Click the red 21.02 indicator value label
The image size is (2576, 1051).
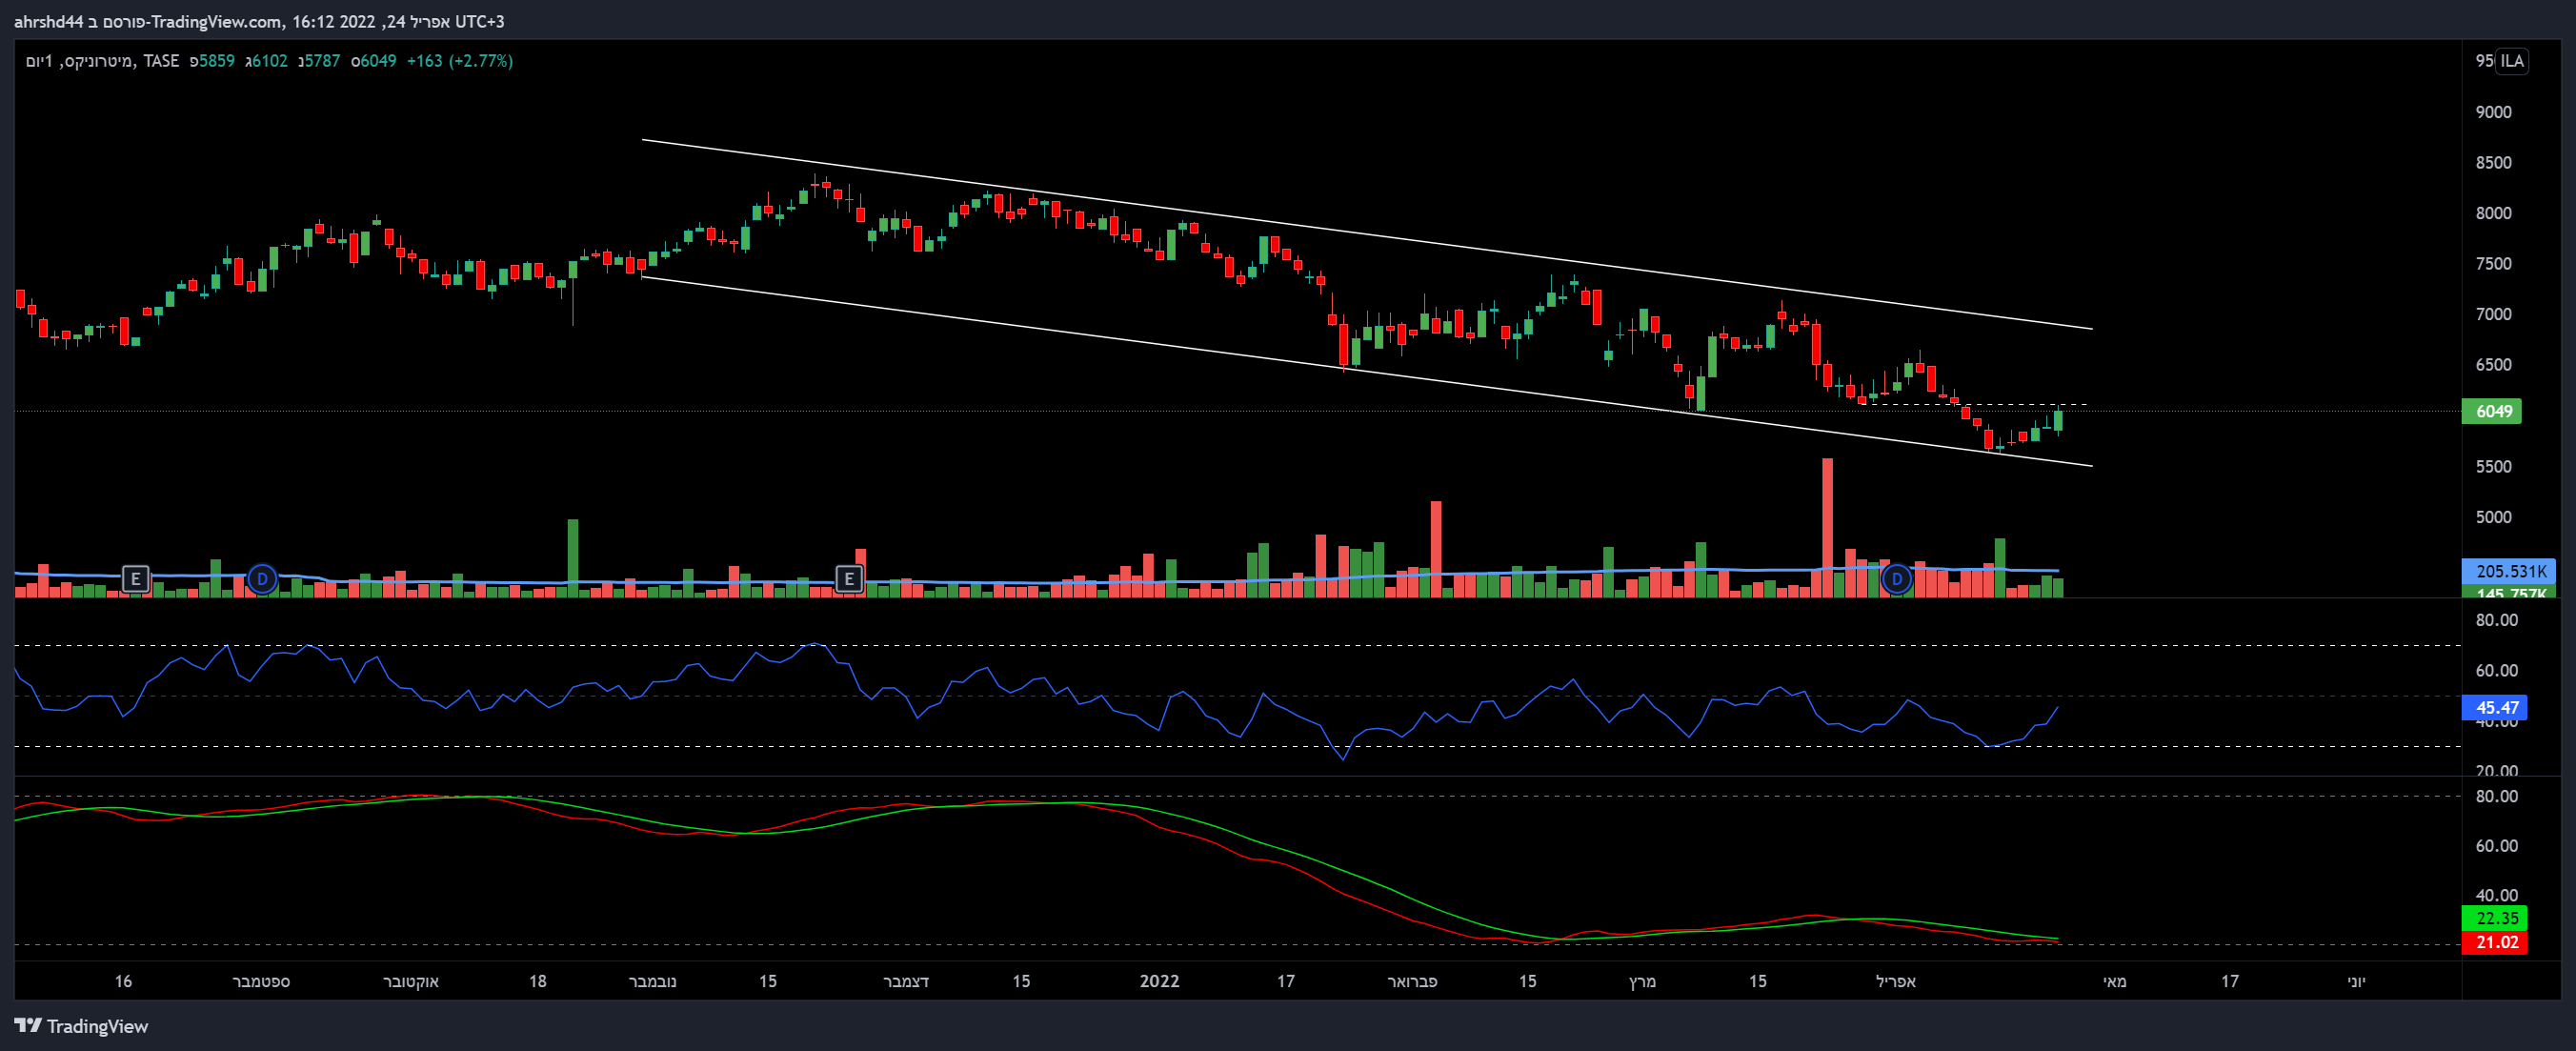tap(2495, 942)
